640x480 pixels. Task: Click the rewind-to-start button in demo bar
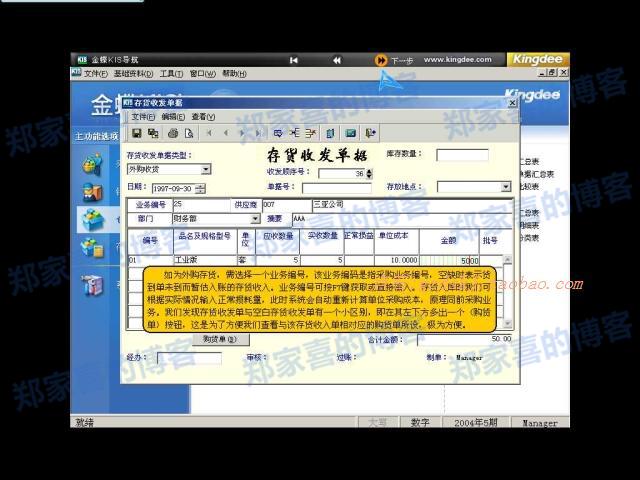coord(293,60)
